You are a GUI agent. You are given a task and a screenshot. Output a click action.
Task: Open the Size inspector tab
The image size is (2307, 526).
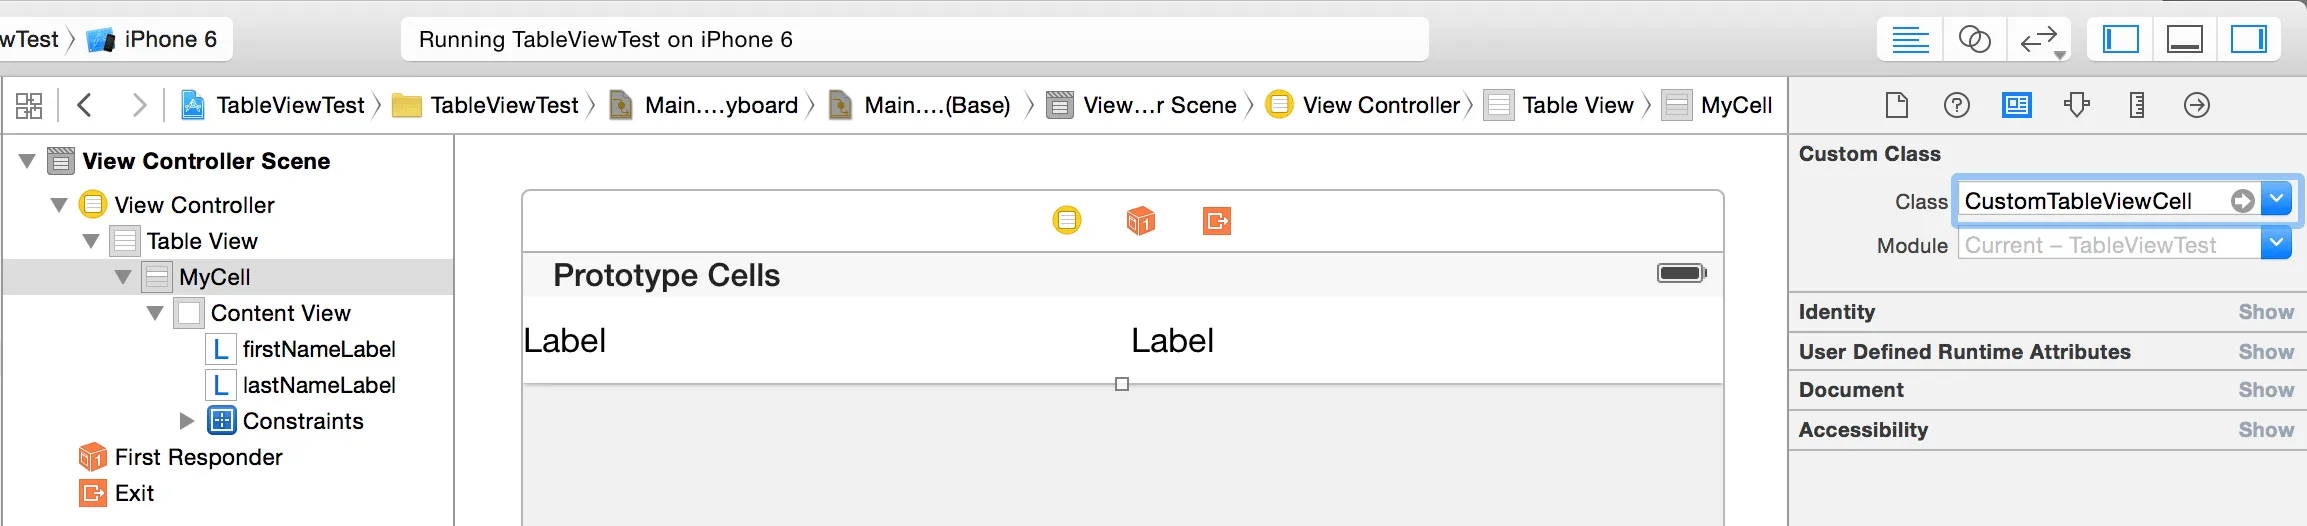tap(2136, 105)
